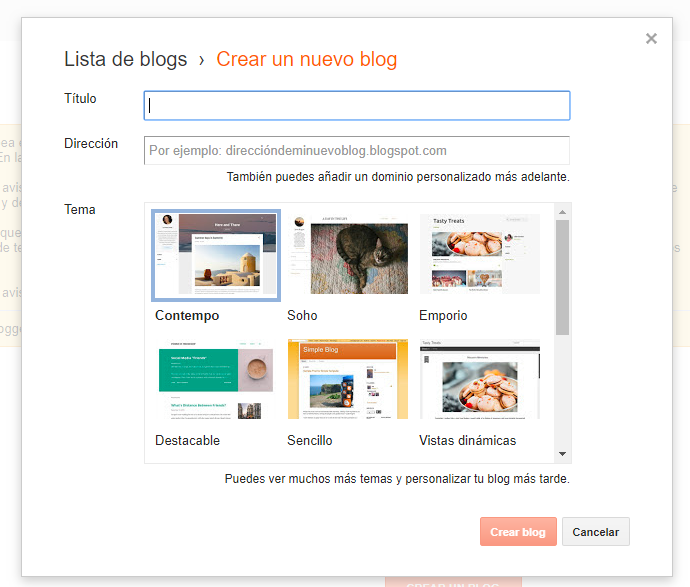Click the Cancelar button
Screen dimensions: 690x587
[x=595, y=532]
